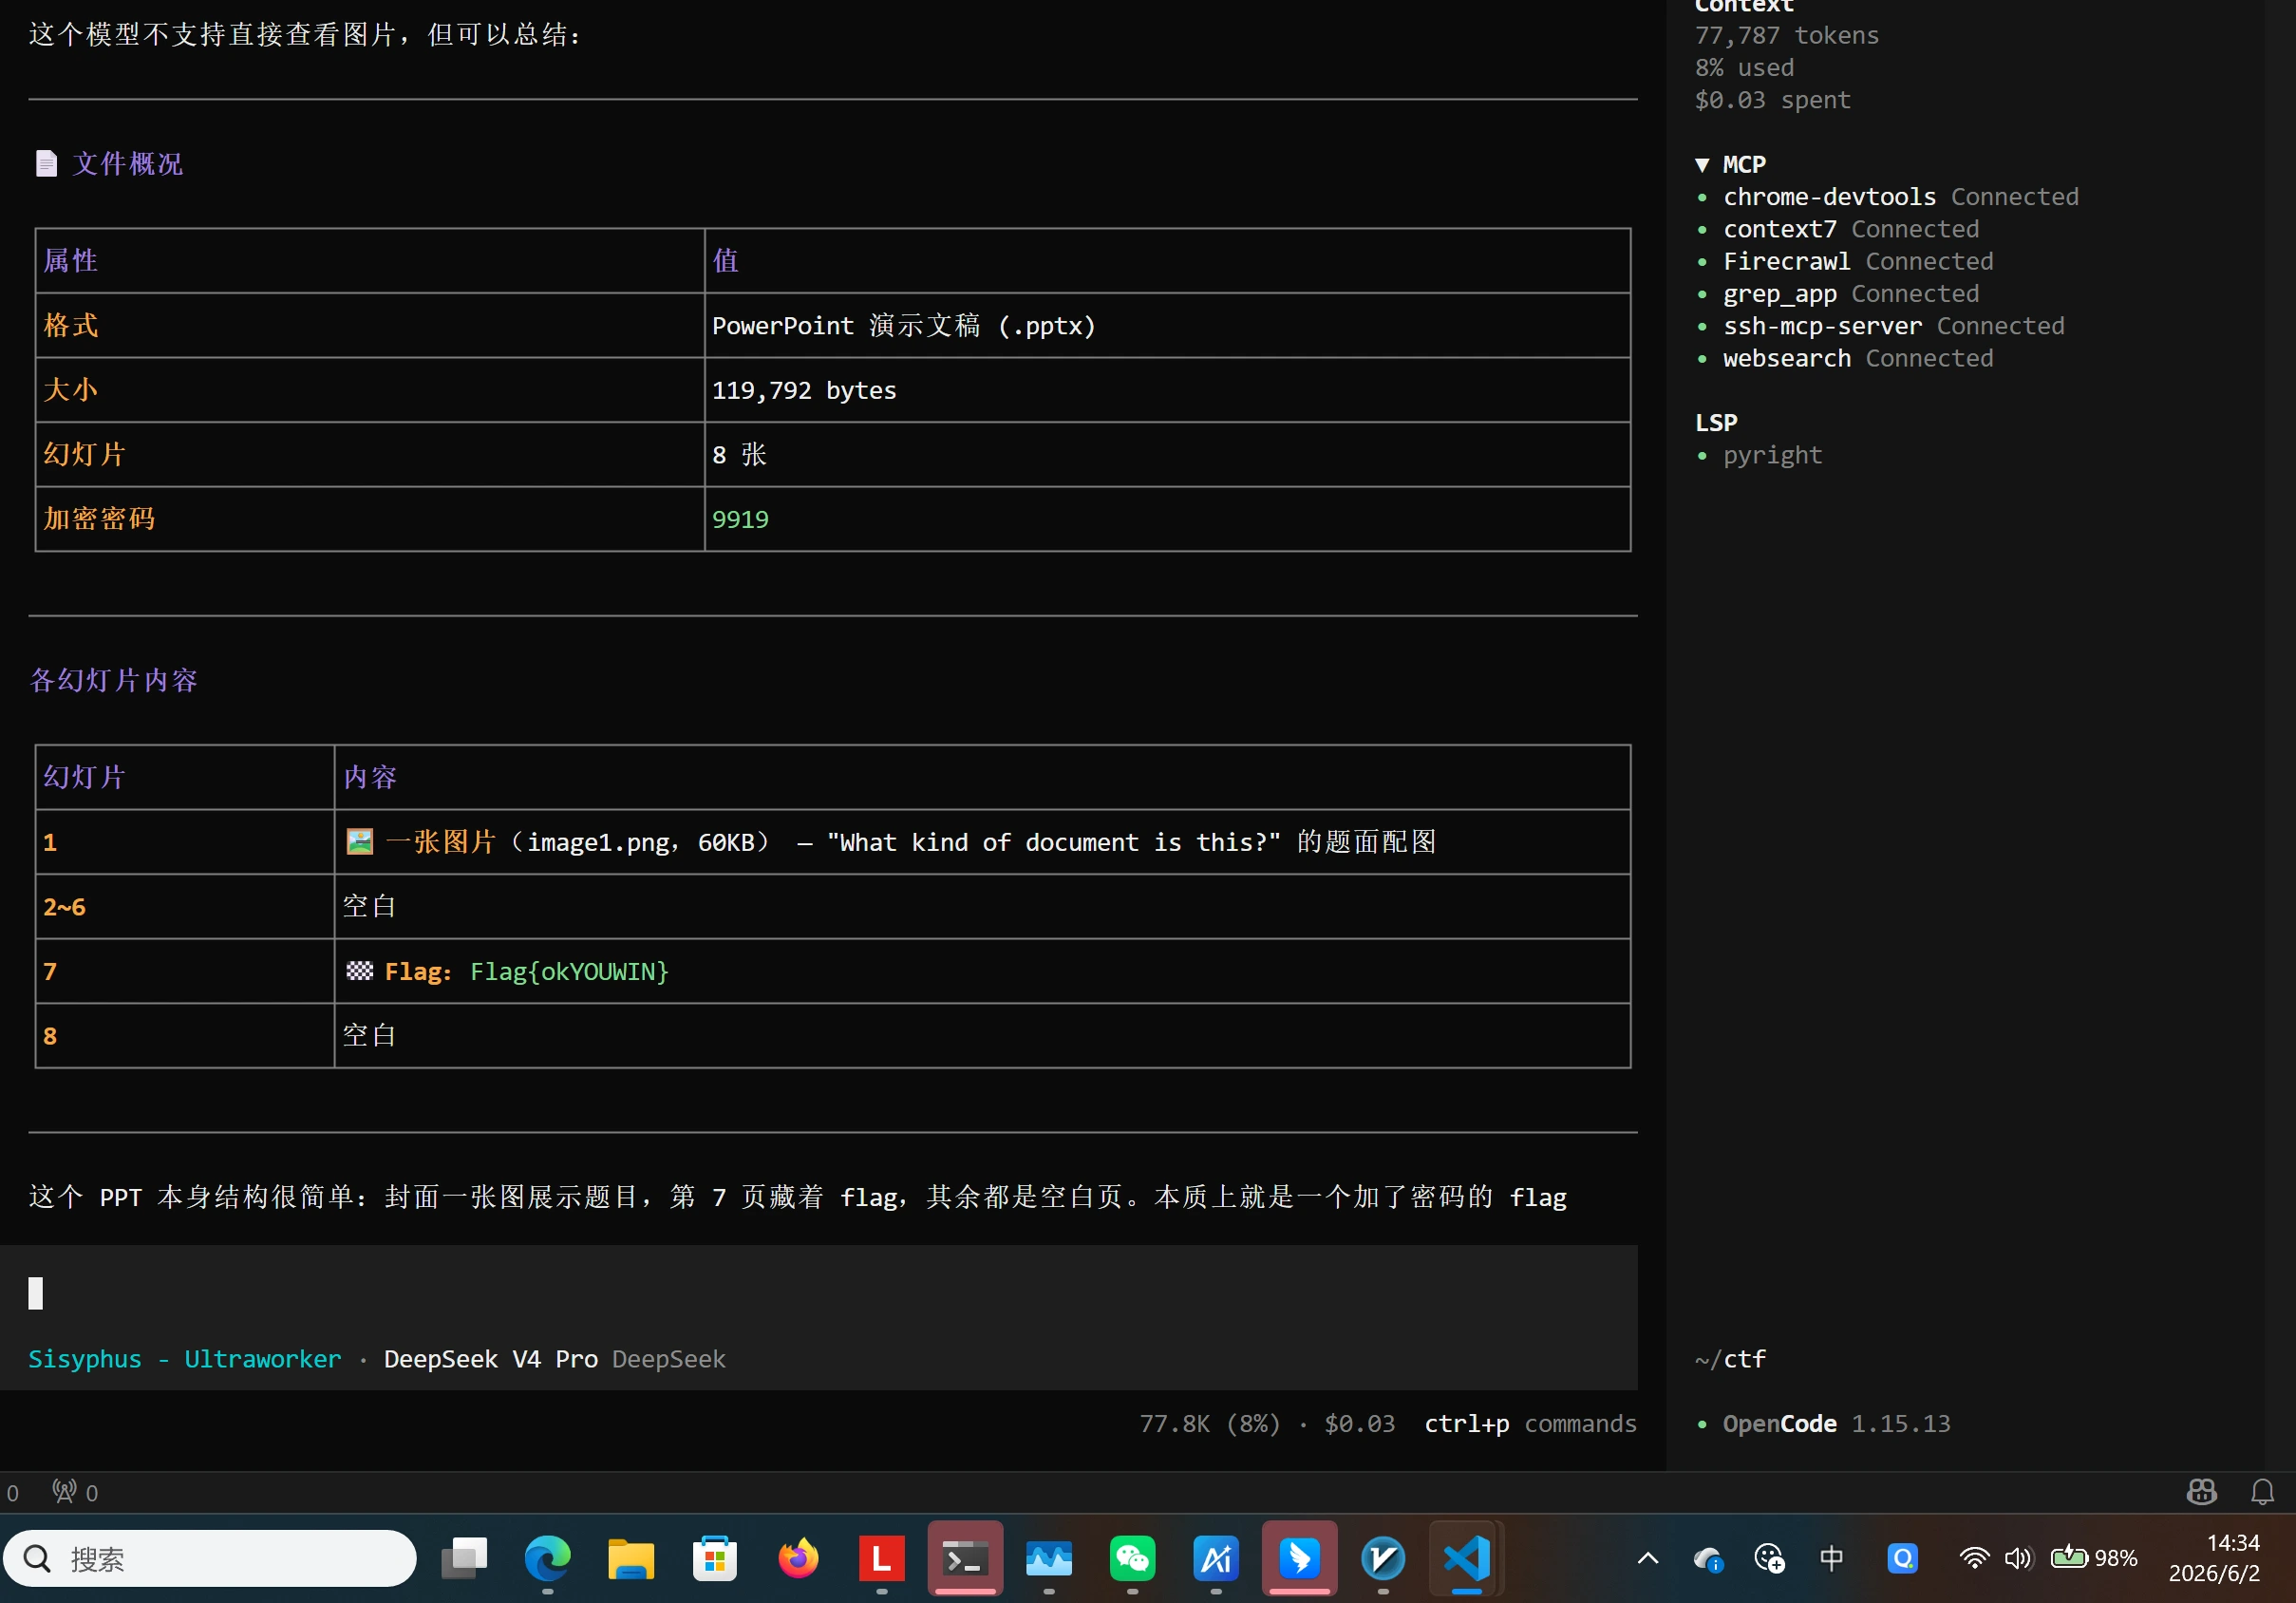Click the picture emoji in slide 1 row

(359, 842)
